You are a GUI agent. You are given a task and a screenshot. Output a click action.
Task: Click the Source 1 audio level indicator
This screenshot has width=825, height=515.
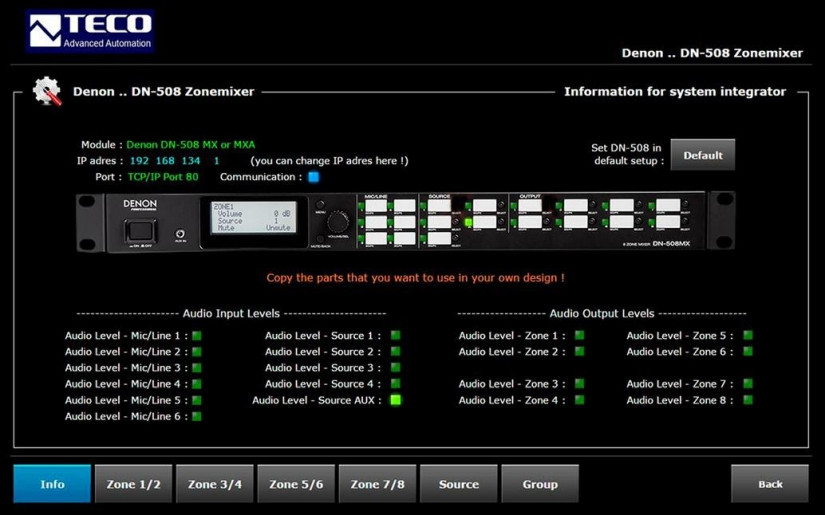395,336
